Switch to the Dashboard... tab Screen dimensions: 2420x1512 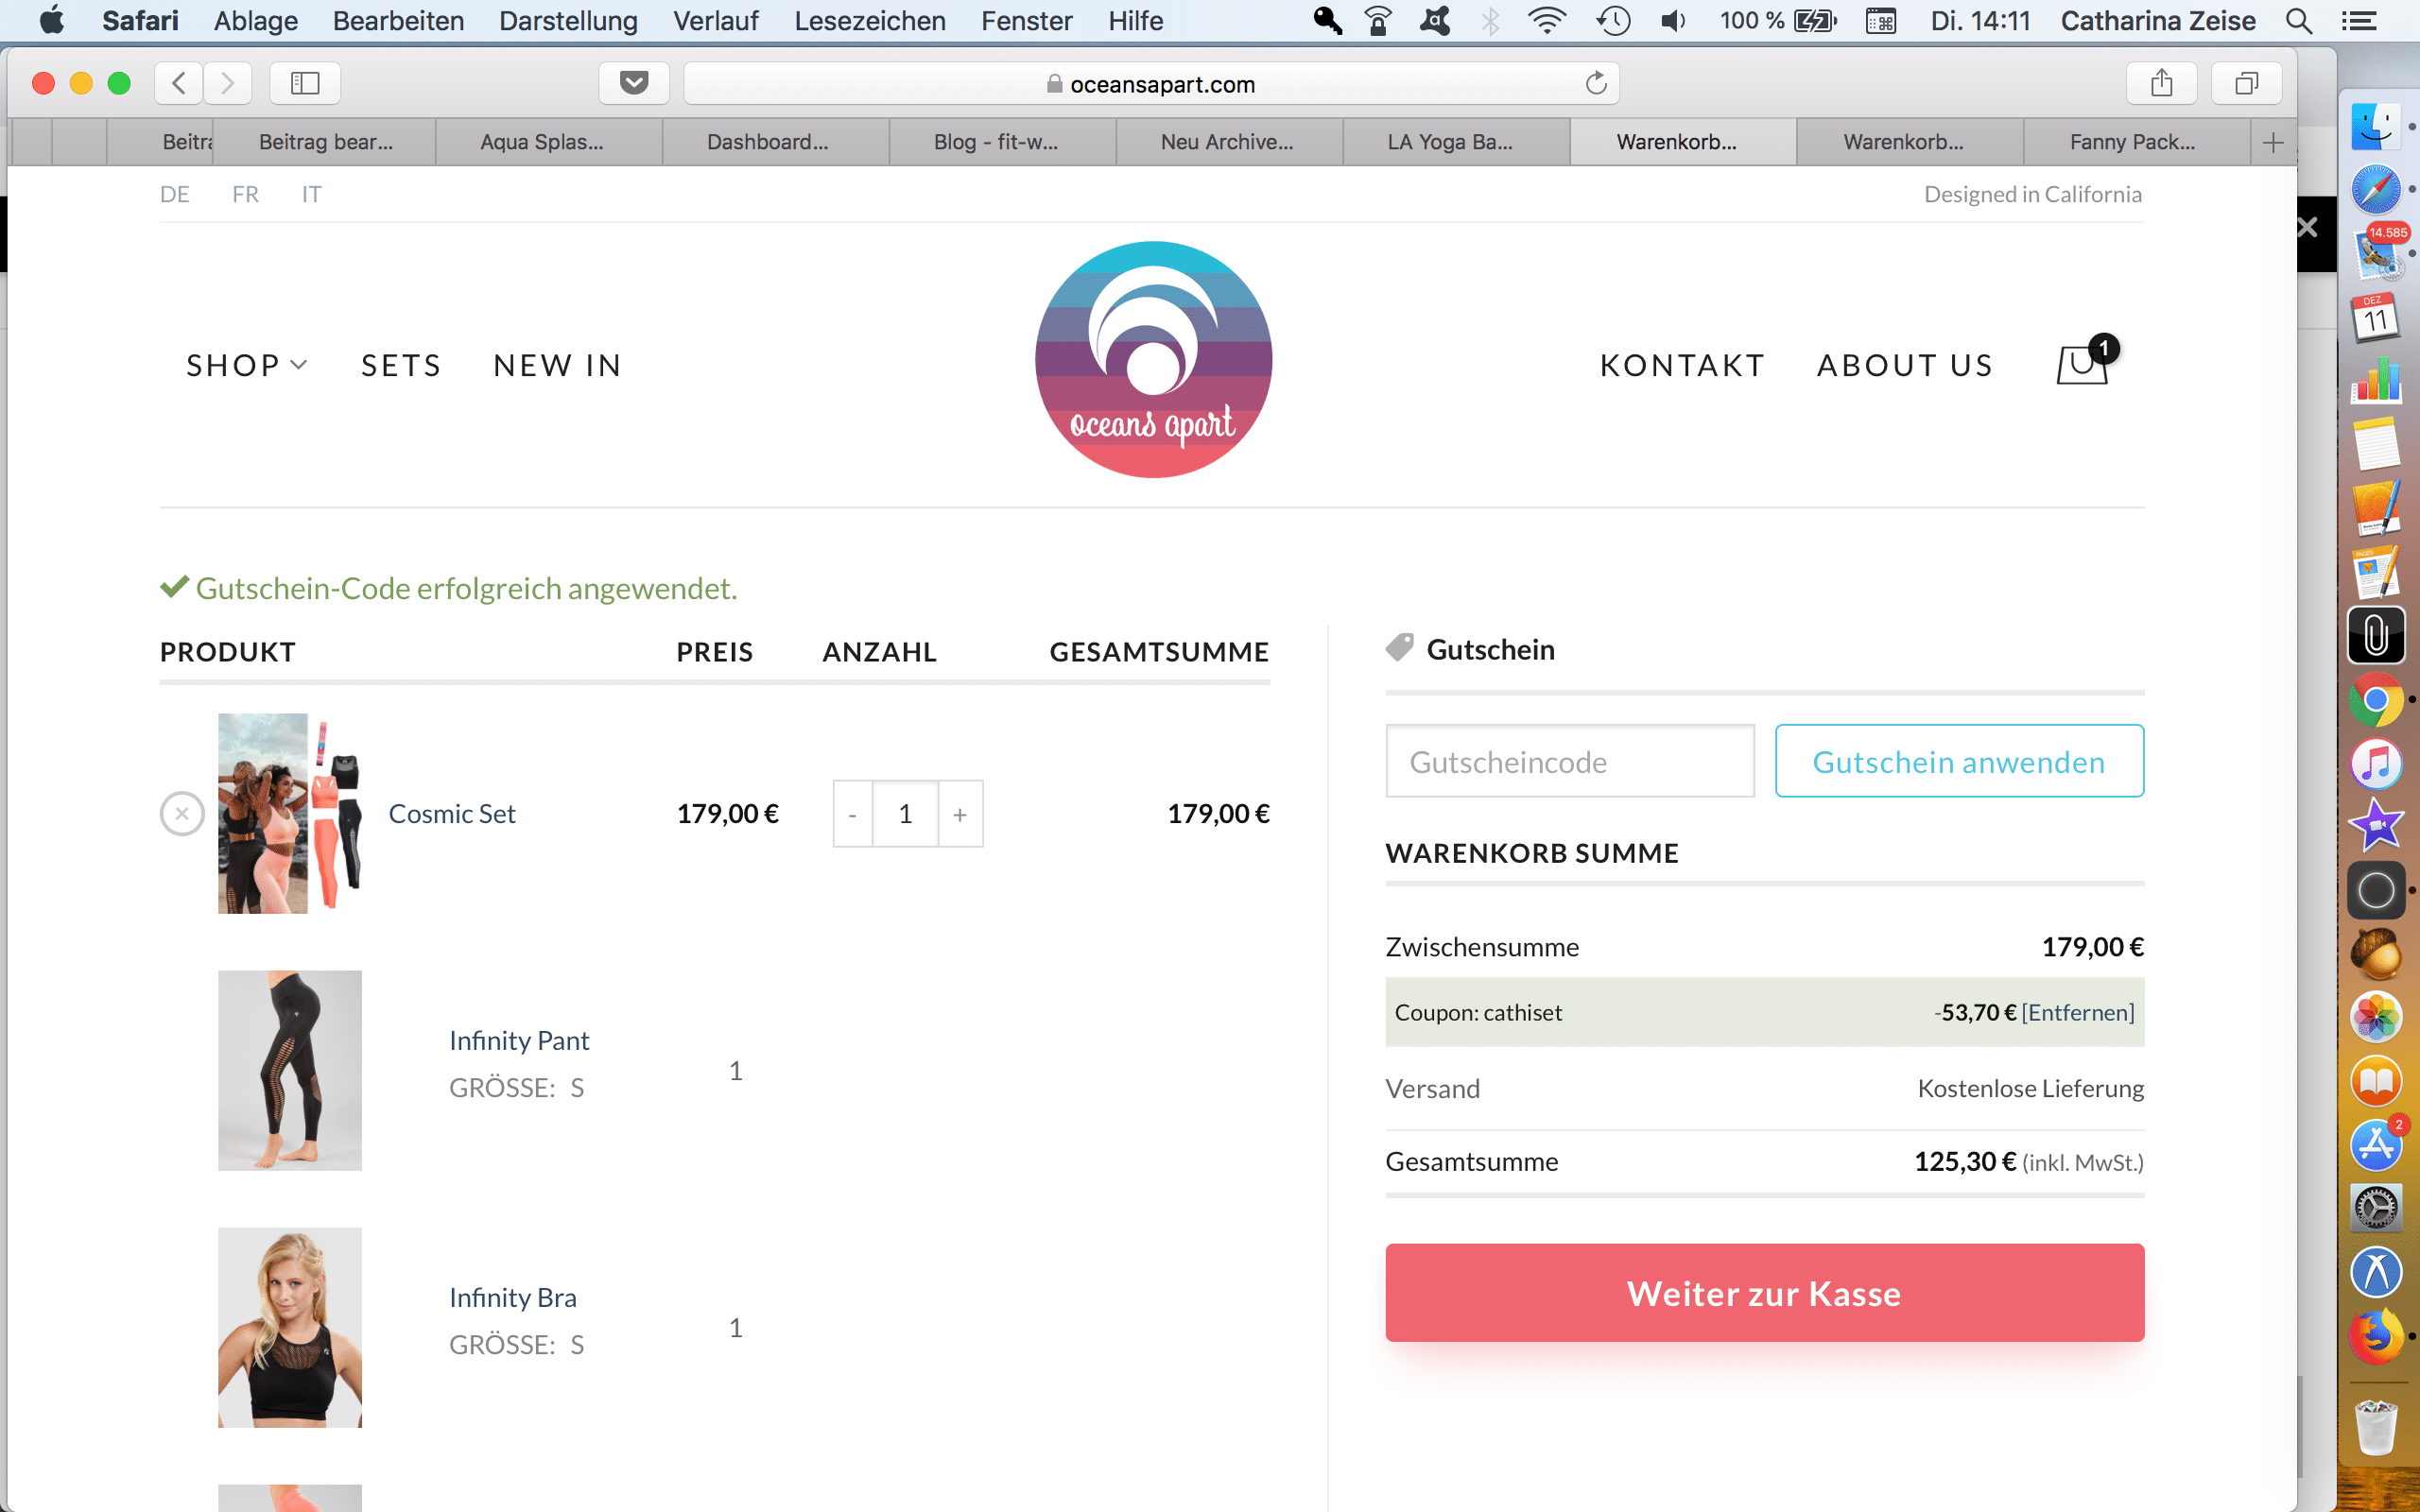coord(775,142)
